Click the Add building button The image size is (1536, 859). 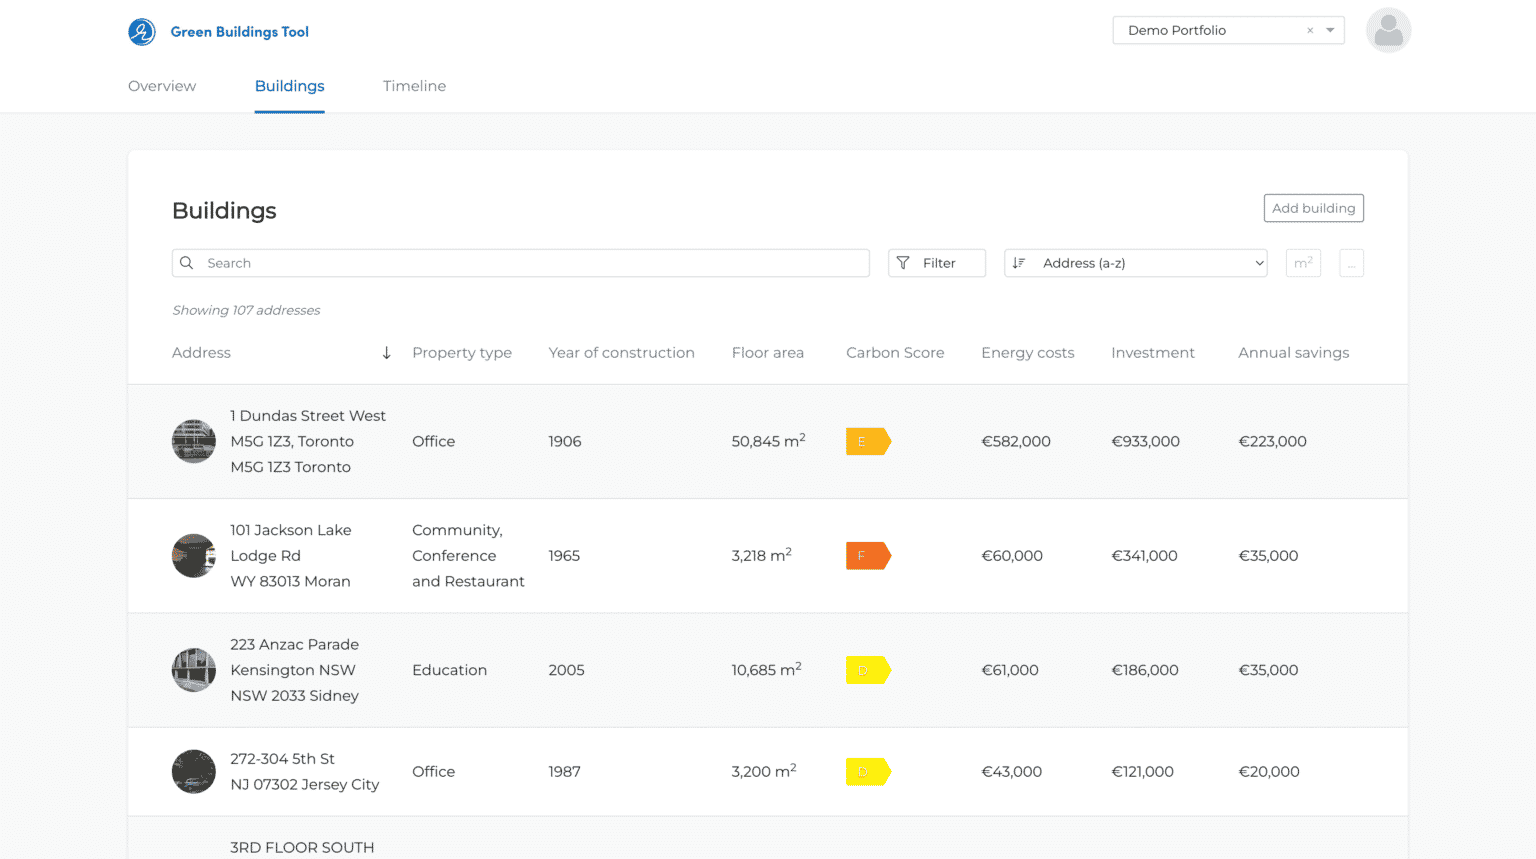click(x=1314, y=208)
